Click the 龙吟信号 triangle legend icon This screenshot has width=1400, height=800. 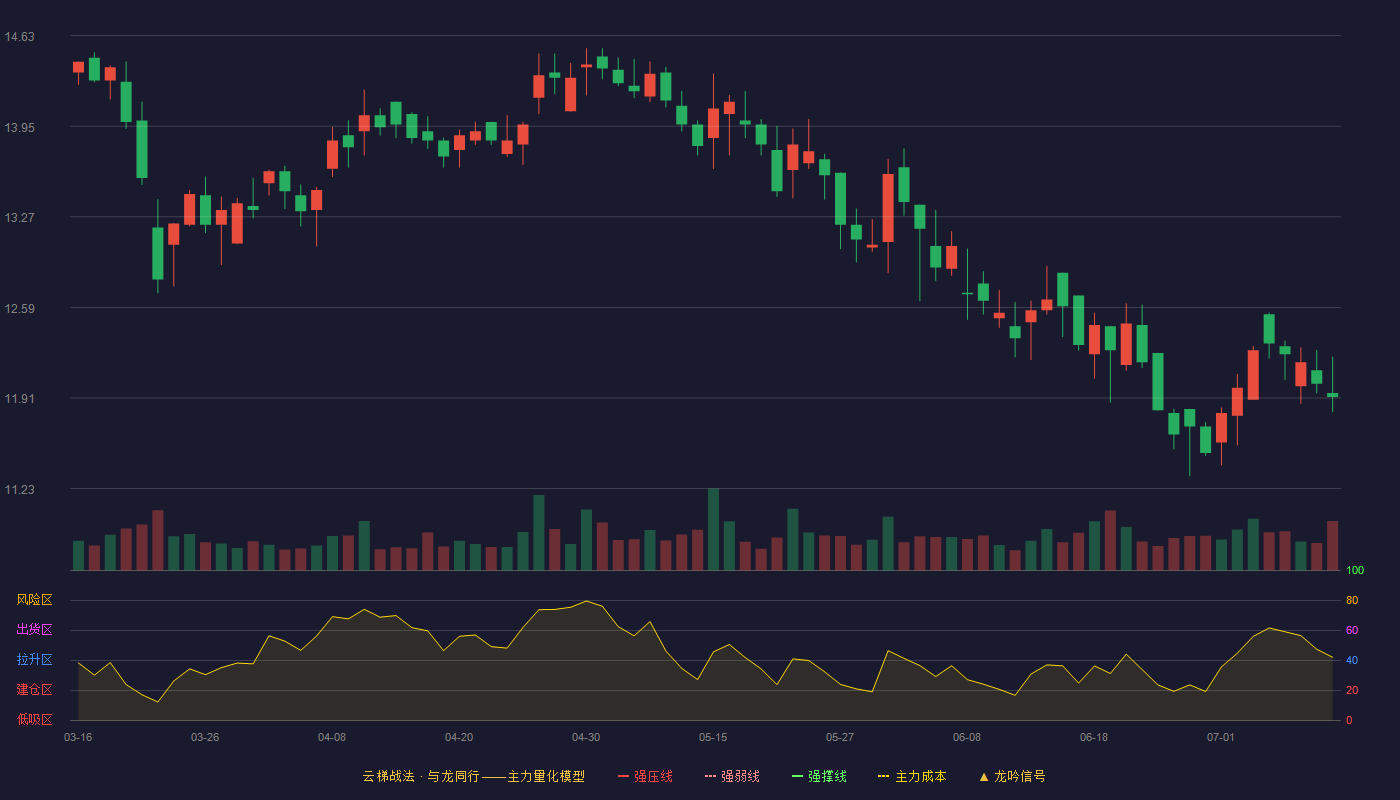point(984,776)
